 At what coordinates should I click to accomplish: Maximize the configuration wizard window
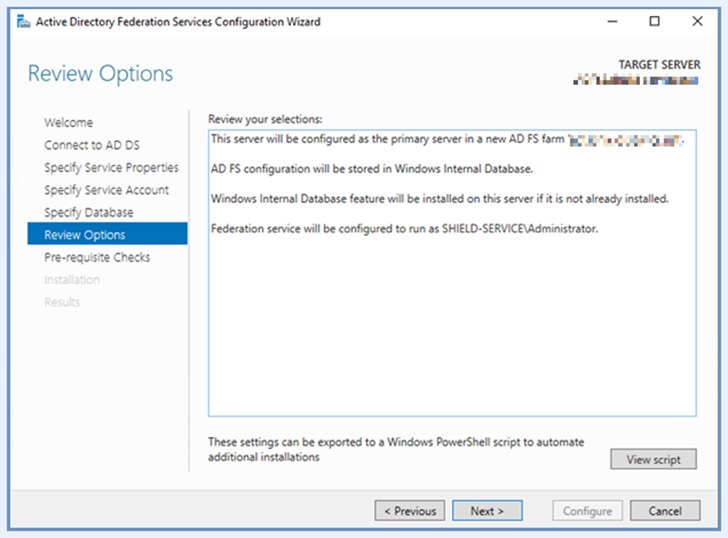click(655, 21)
